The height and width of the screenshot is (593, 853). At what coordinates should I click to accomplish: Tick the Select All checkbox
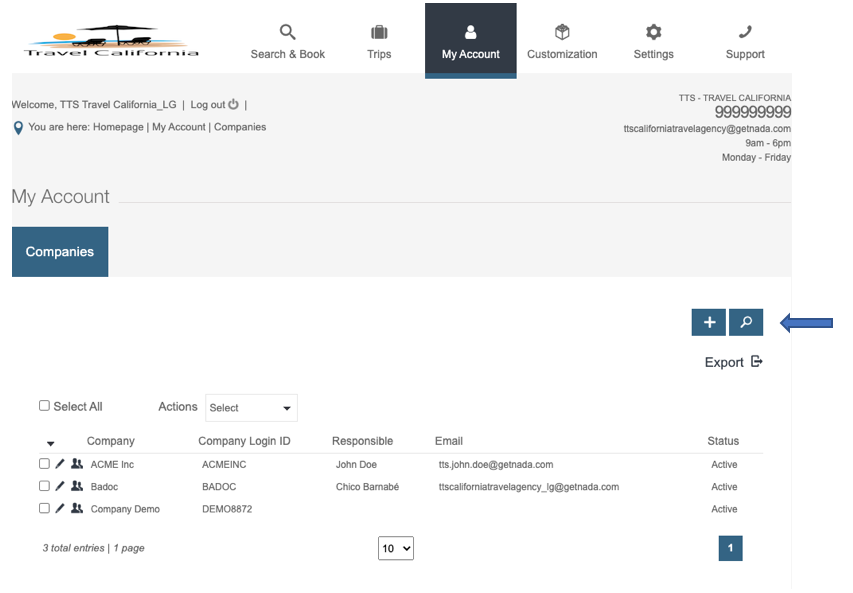coord(44,406)
